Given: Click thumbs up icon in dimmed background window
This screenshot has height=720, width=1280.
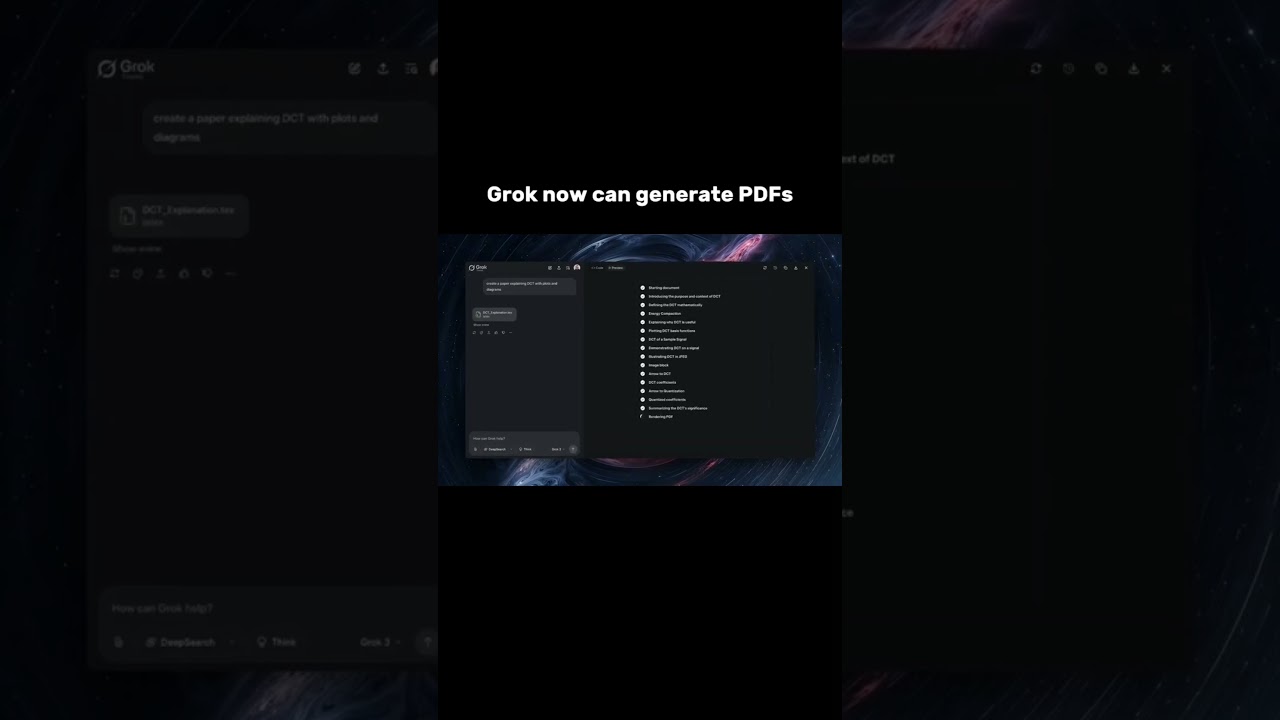Looking at the screenshot, I should coord(184,273).
